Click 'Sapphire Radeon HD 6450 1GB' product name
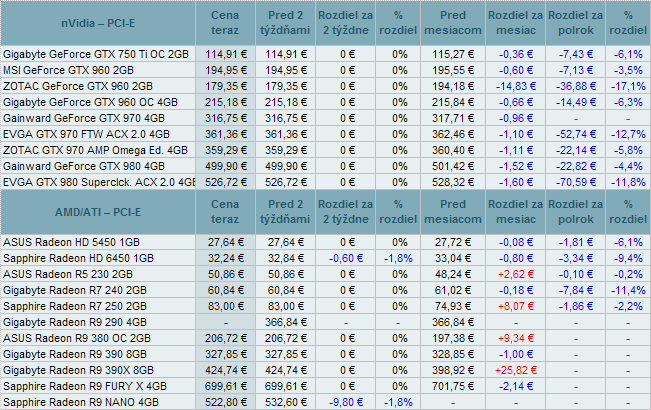 pyautogui.click(x=78, y=259)
